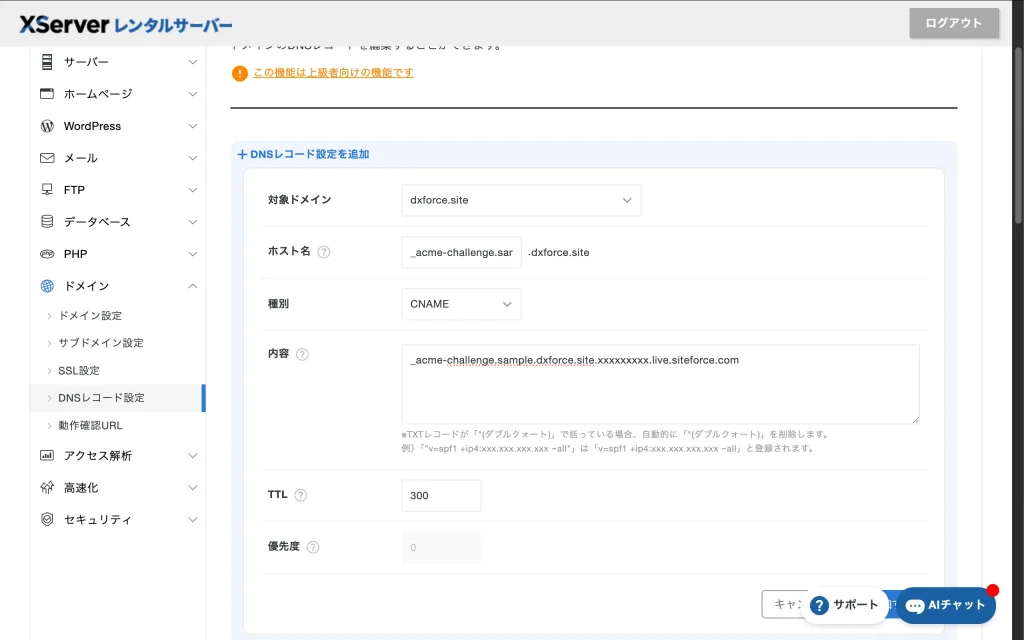Click the AIチャット button
The width and height of the screenshot is (1024, 640).
coord(946,605)
